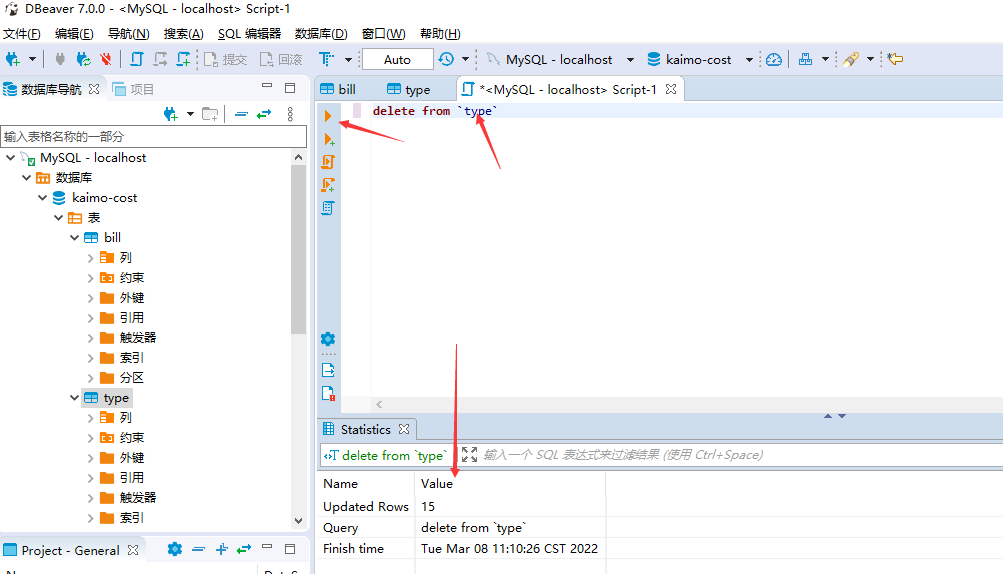Execute script in separate tabs icon

[x=328, y=185]
